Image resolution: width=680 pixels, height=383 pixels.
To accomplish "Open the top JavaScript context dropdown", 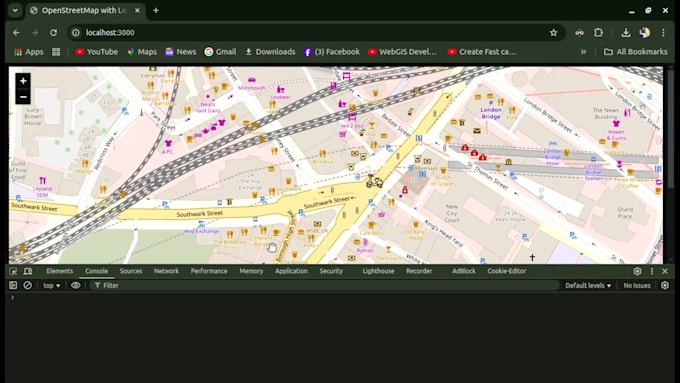I will pyautogui.click(x=52, y=285).
